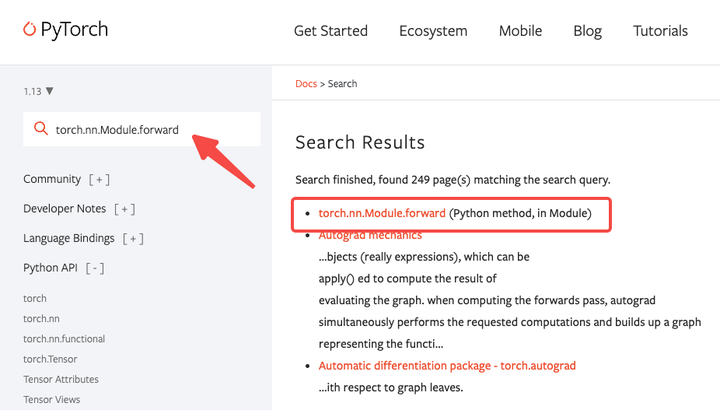Expand the Developer Notes section
Viewport: 720px width, 410px height.
pos(124,209)
